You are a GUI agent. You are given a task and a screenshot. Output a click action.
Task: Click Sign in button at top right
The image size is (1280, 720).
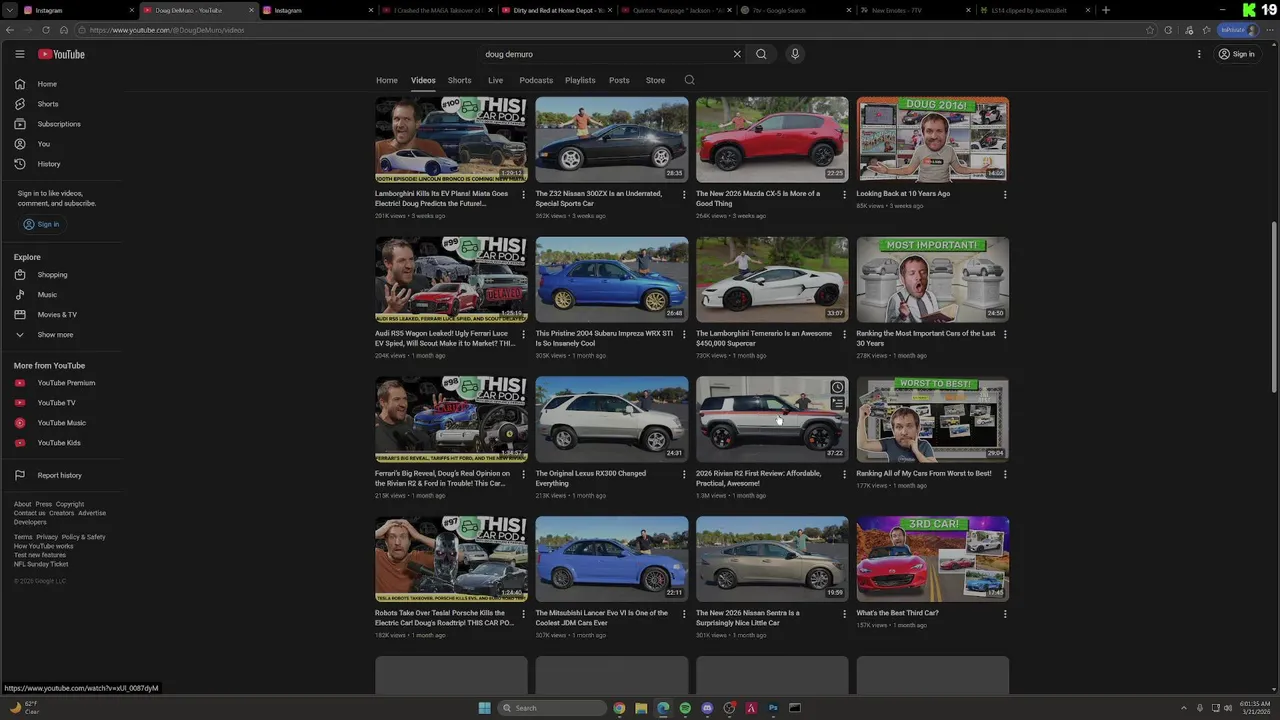coord(1236,54)
